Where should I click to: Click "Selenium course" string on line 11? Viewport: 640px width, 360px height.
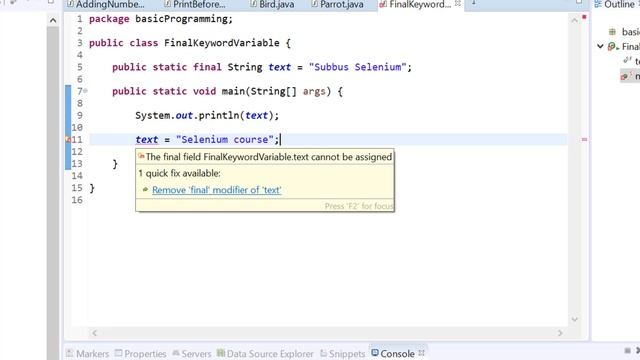[225, 140]
